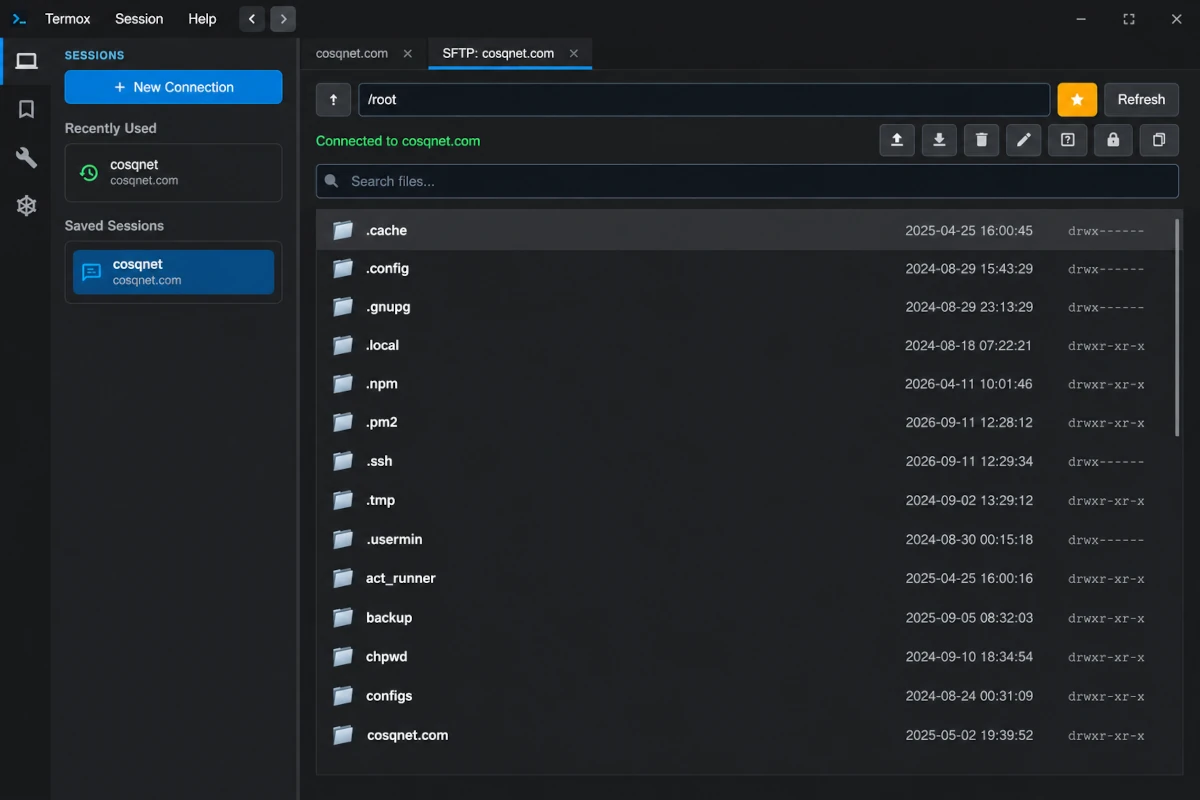Select the .local folder row
This screenshot has height=800, width=1200.
tap(747, 346)
